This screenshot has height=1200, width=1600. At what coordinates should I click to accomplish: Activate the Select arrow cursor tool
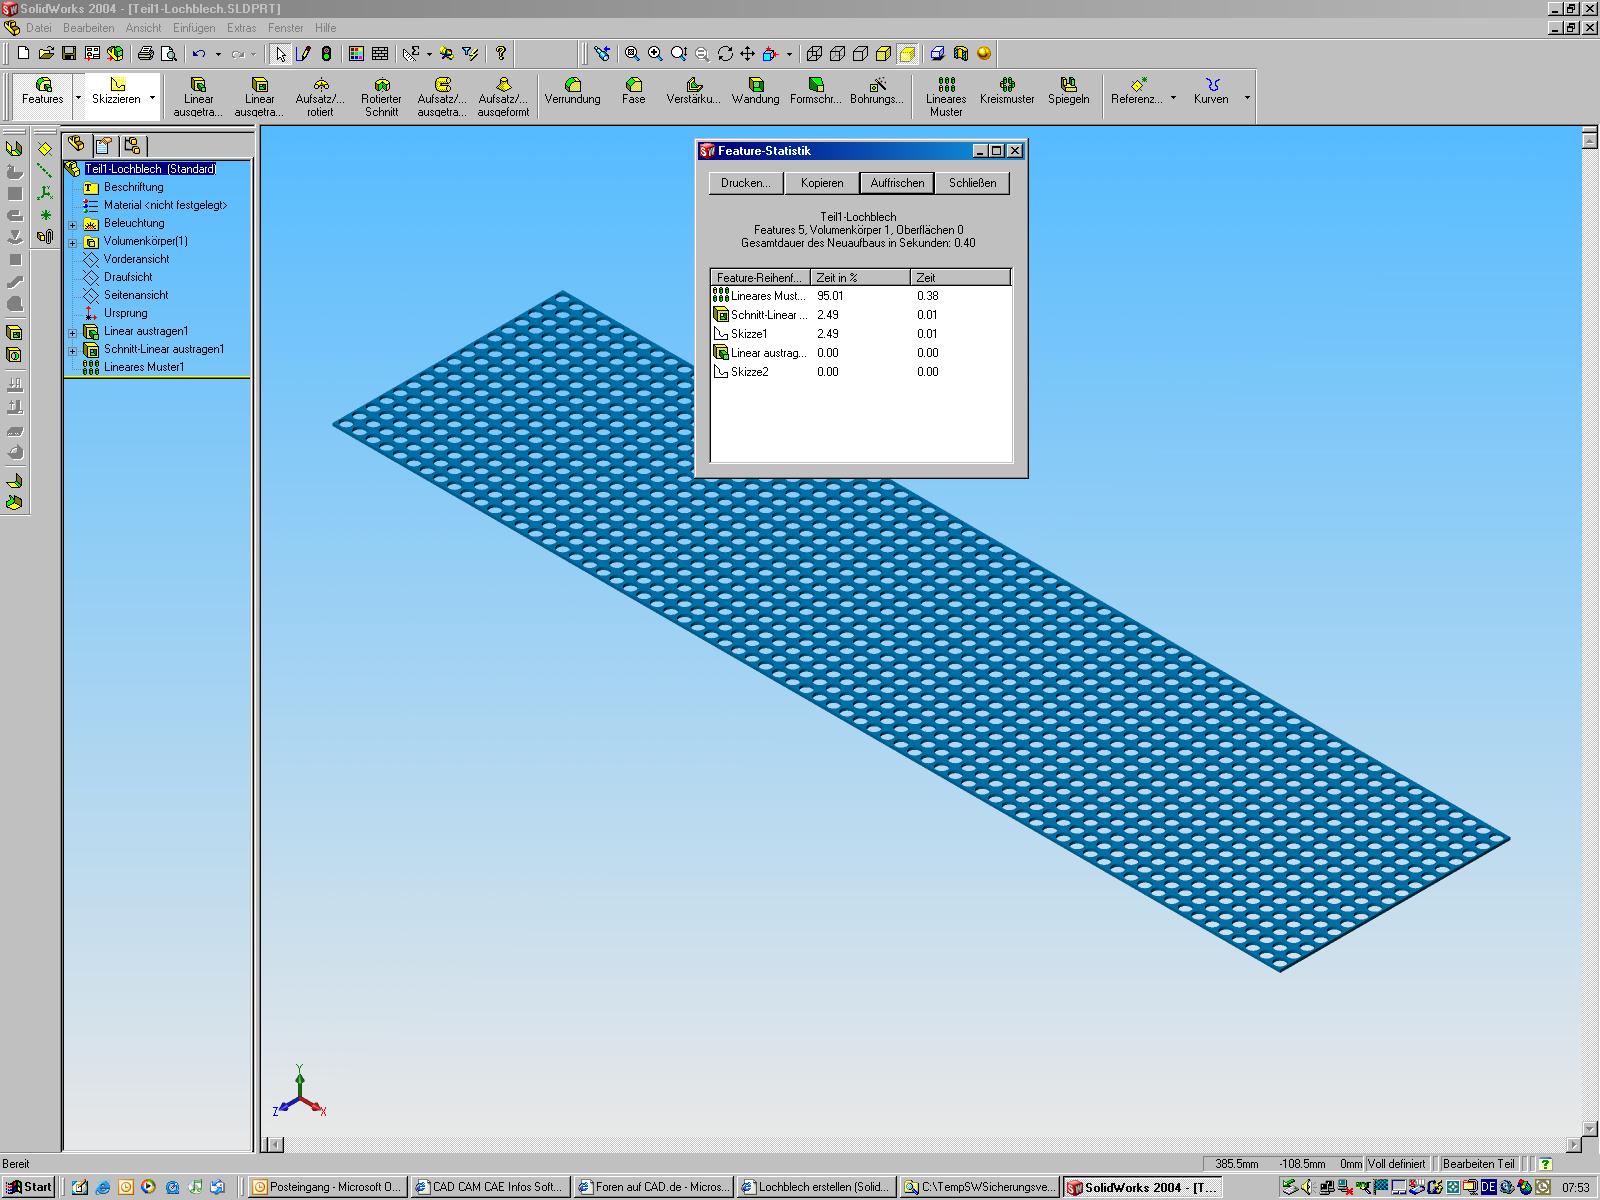pos(281,54)
